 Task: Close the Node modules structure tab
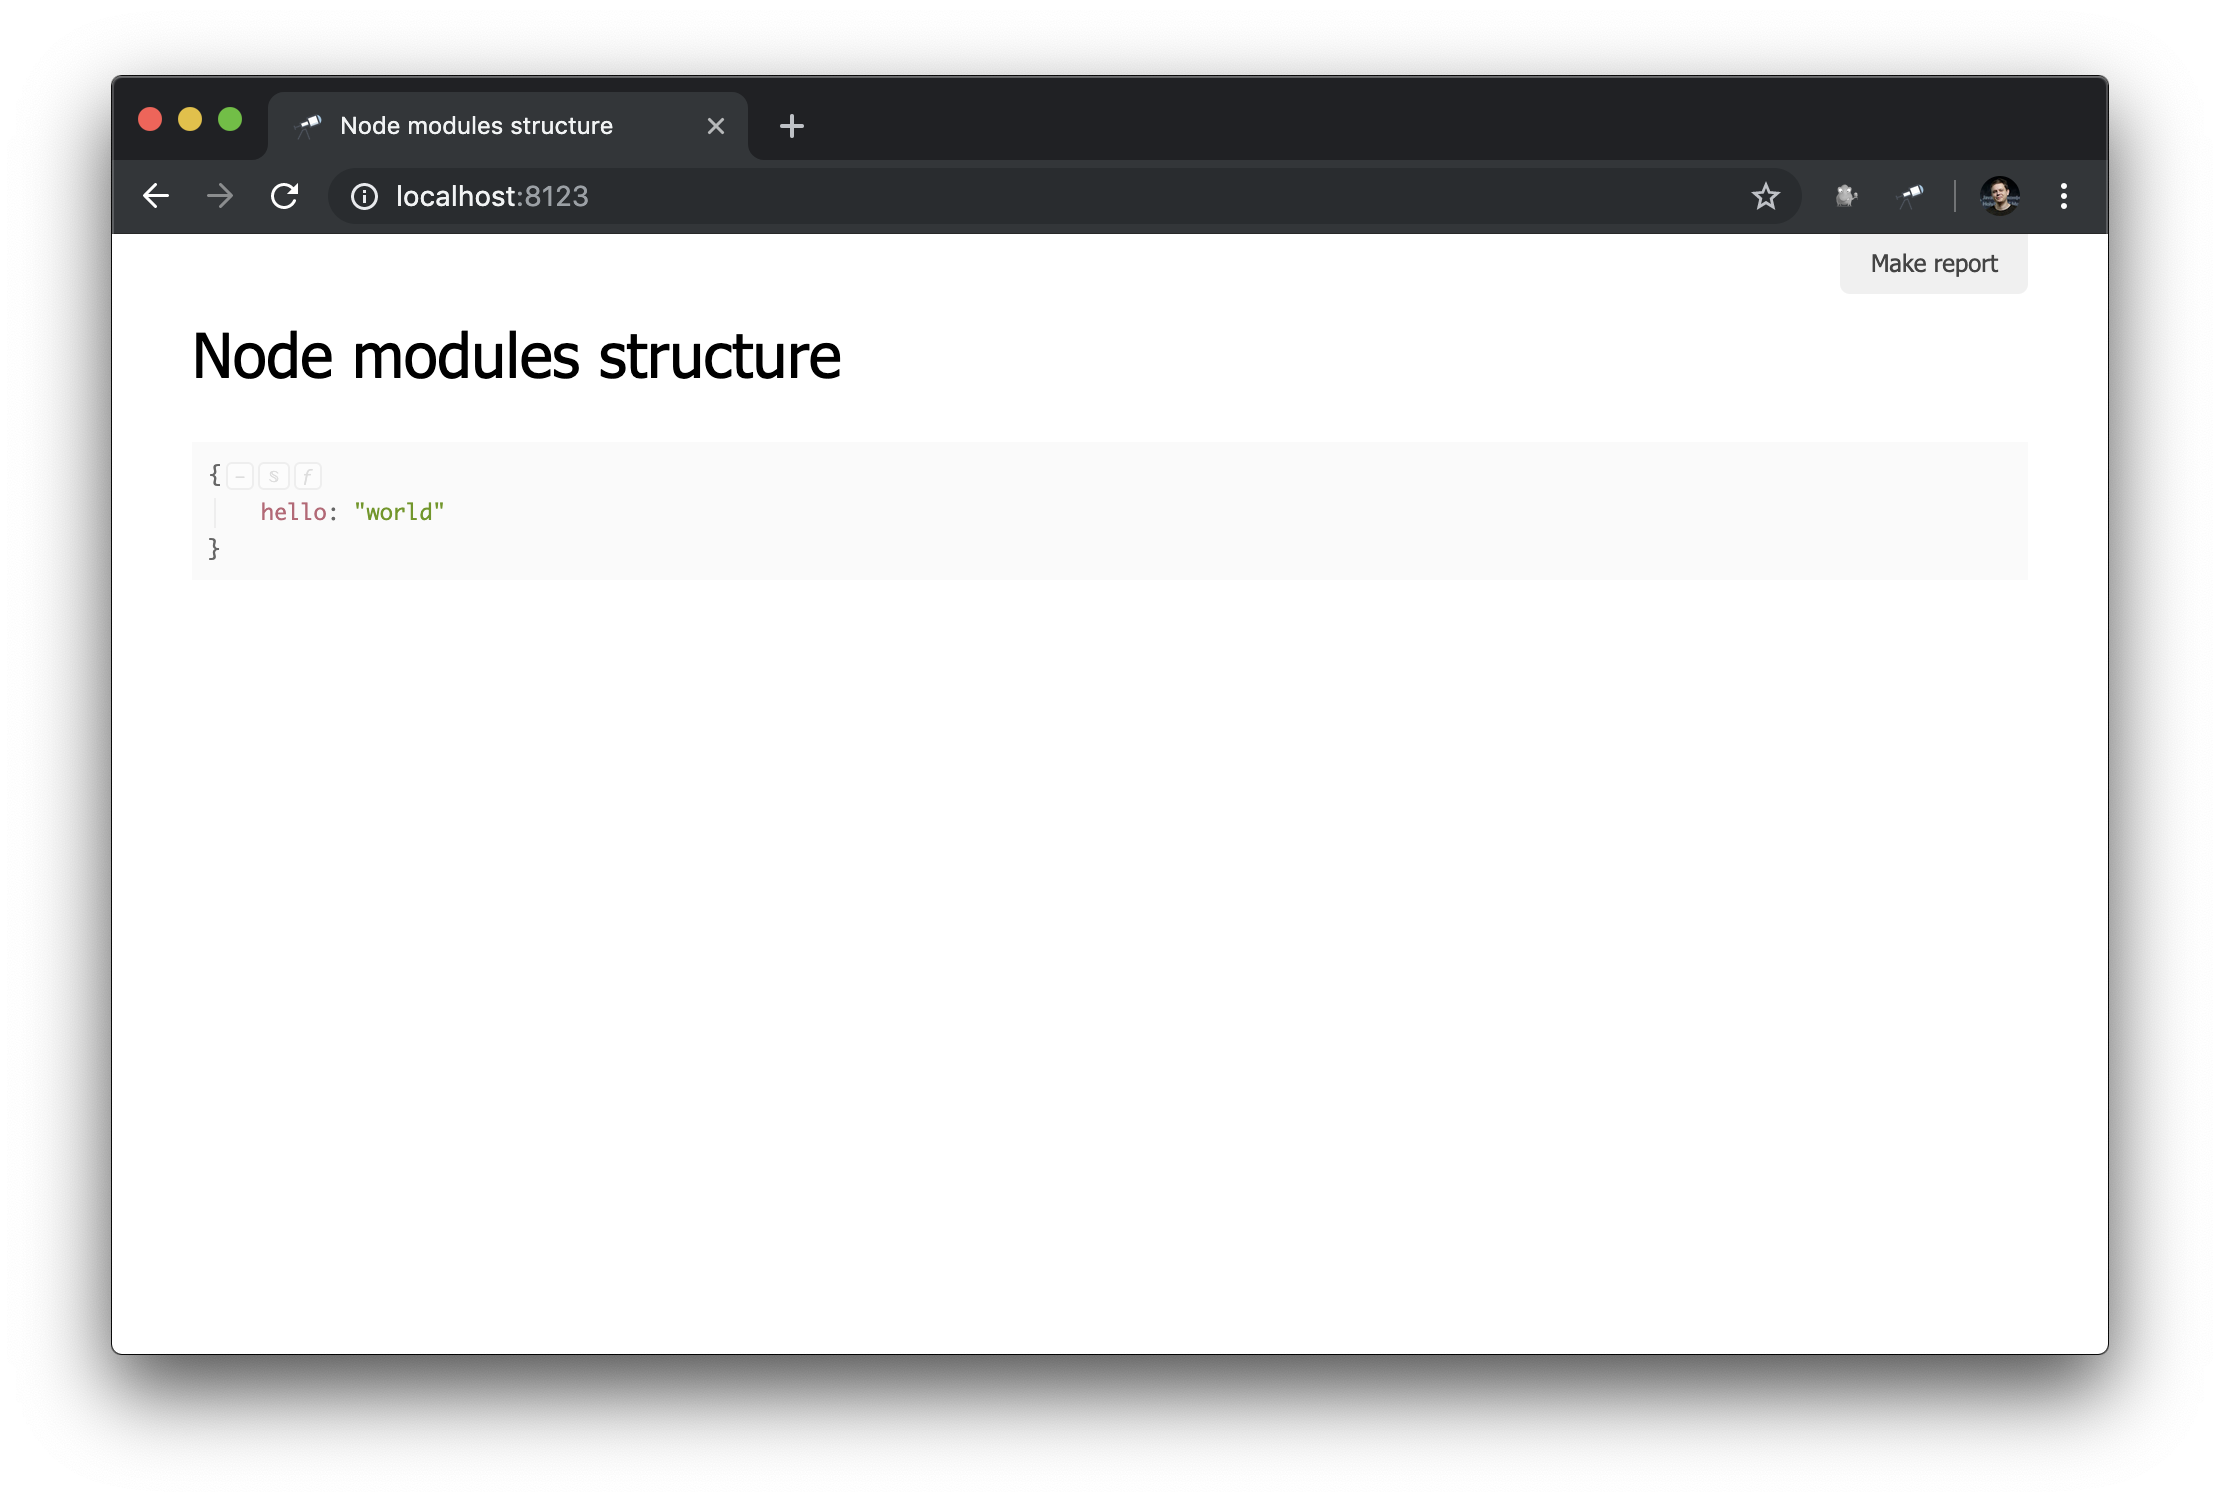click(x=716, y=126)
